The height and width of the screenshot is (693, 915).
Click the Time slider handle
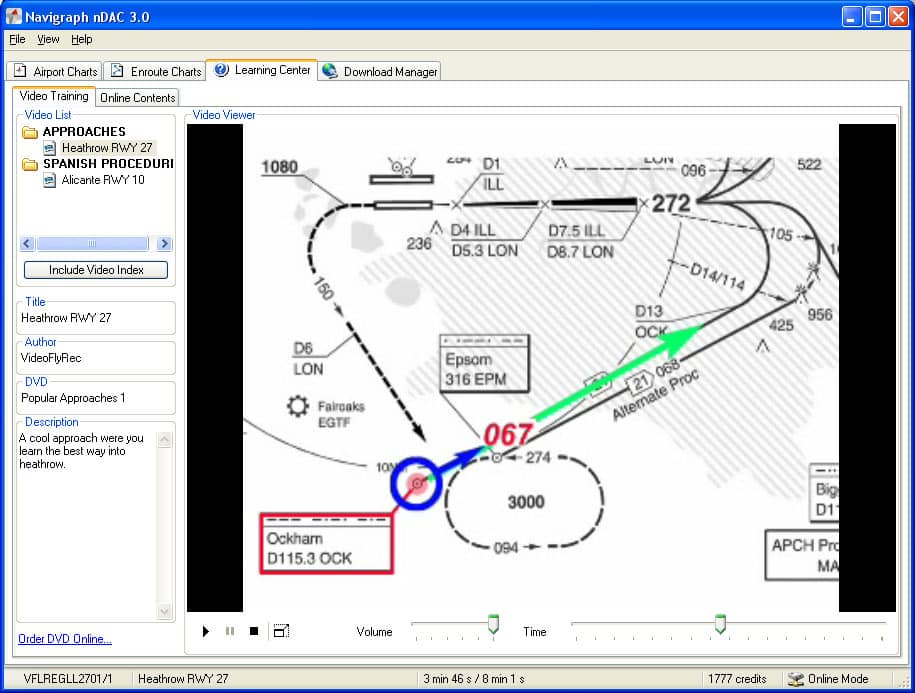click(x=720, y=625)
